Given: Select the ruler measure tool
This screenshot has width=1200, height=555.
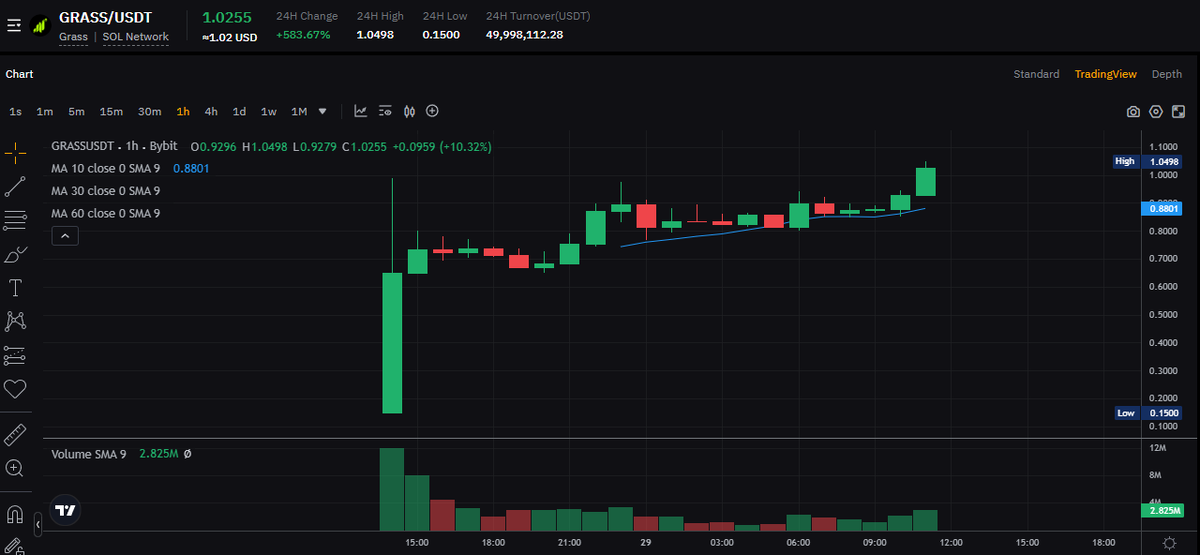Looking at the screenshot, I should pyautogui.click(x=15, y=435).
